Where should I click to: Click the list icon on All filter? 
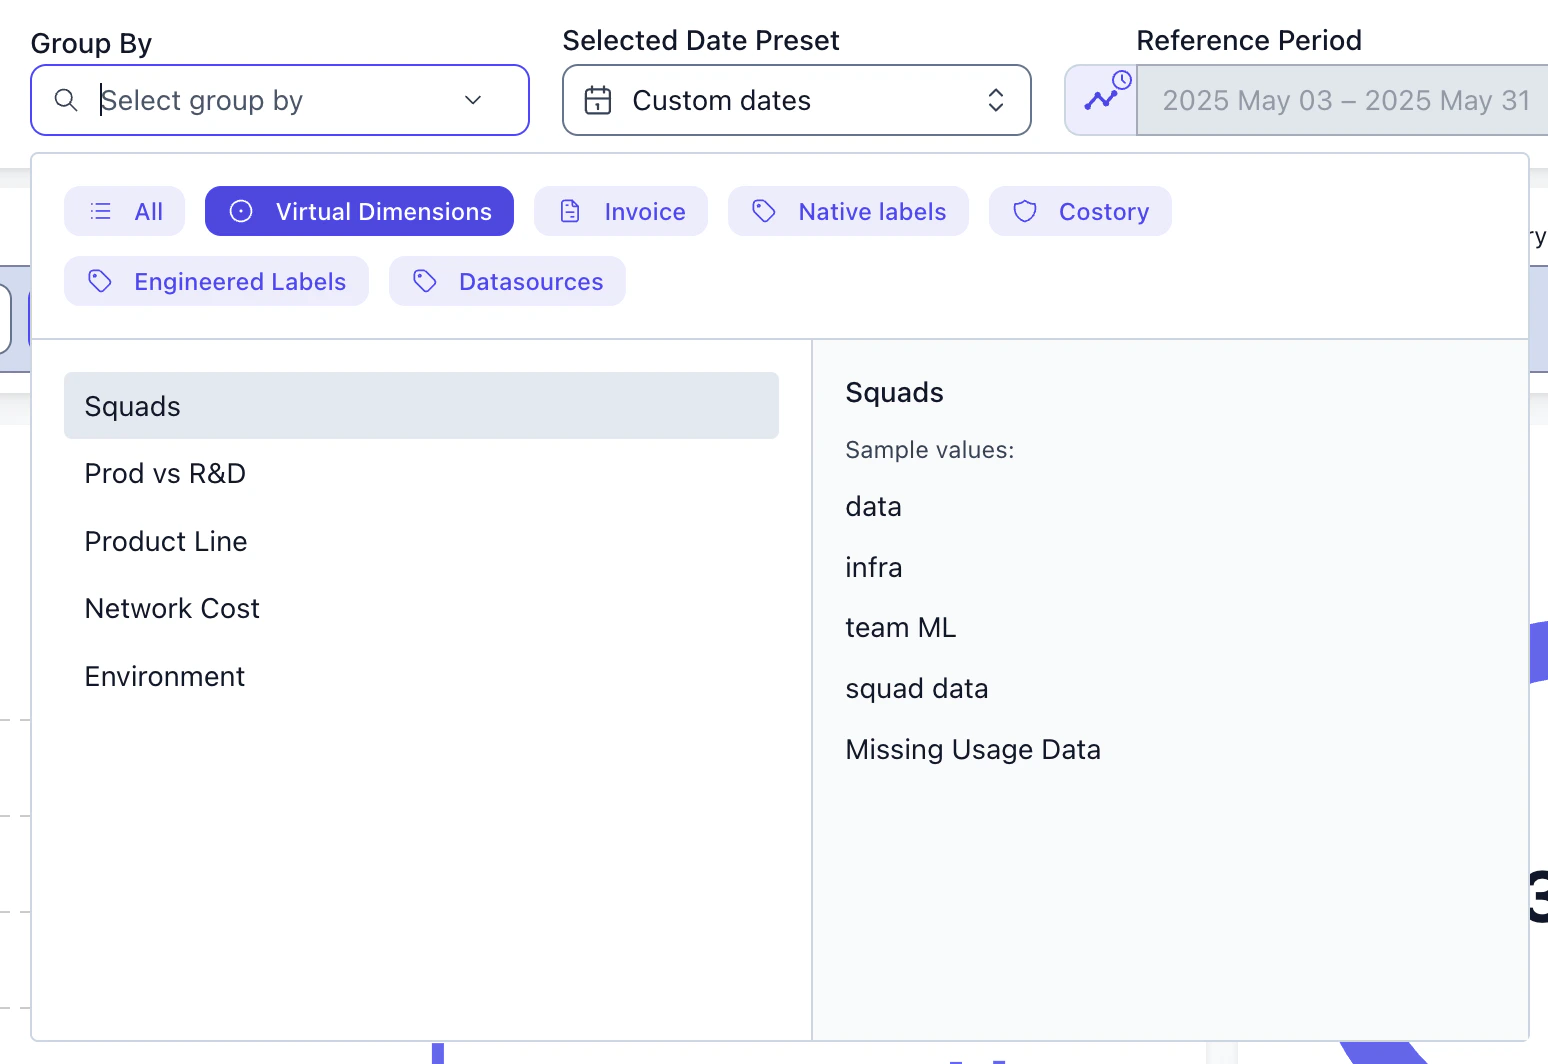point(101,211)
